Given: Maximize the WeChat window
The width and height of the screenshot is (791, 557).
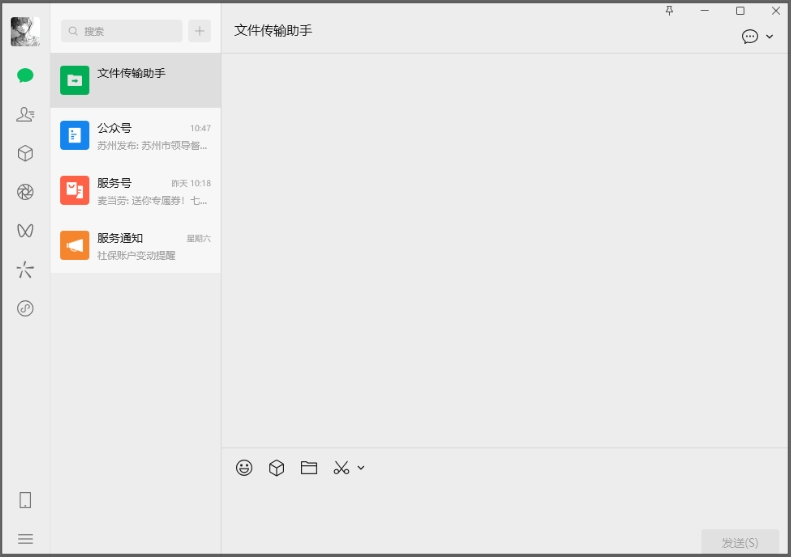Looking at the screenshot, I should point(740,11).
